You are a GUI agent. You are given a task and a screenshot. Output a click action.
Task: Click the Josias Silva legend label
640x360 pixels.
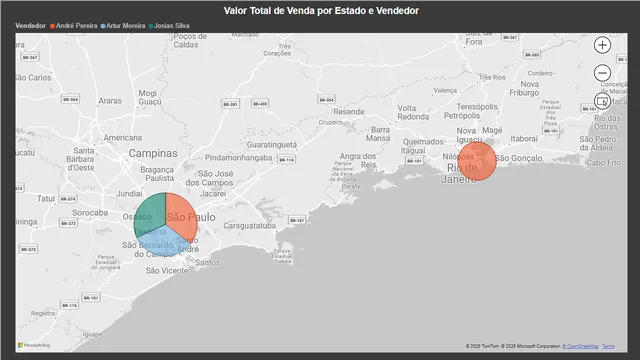pos(172,26)
